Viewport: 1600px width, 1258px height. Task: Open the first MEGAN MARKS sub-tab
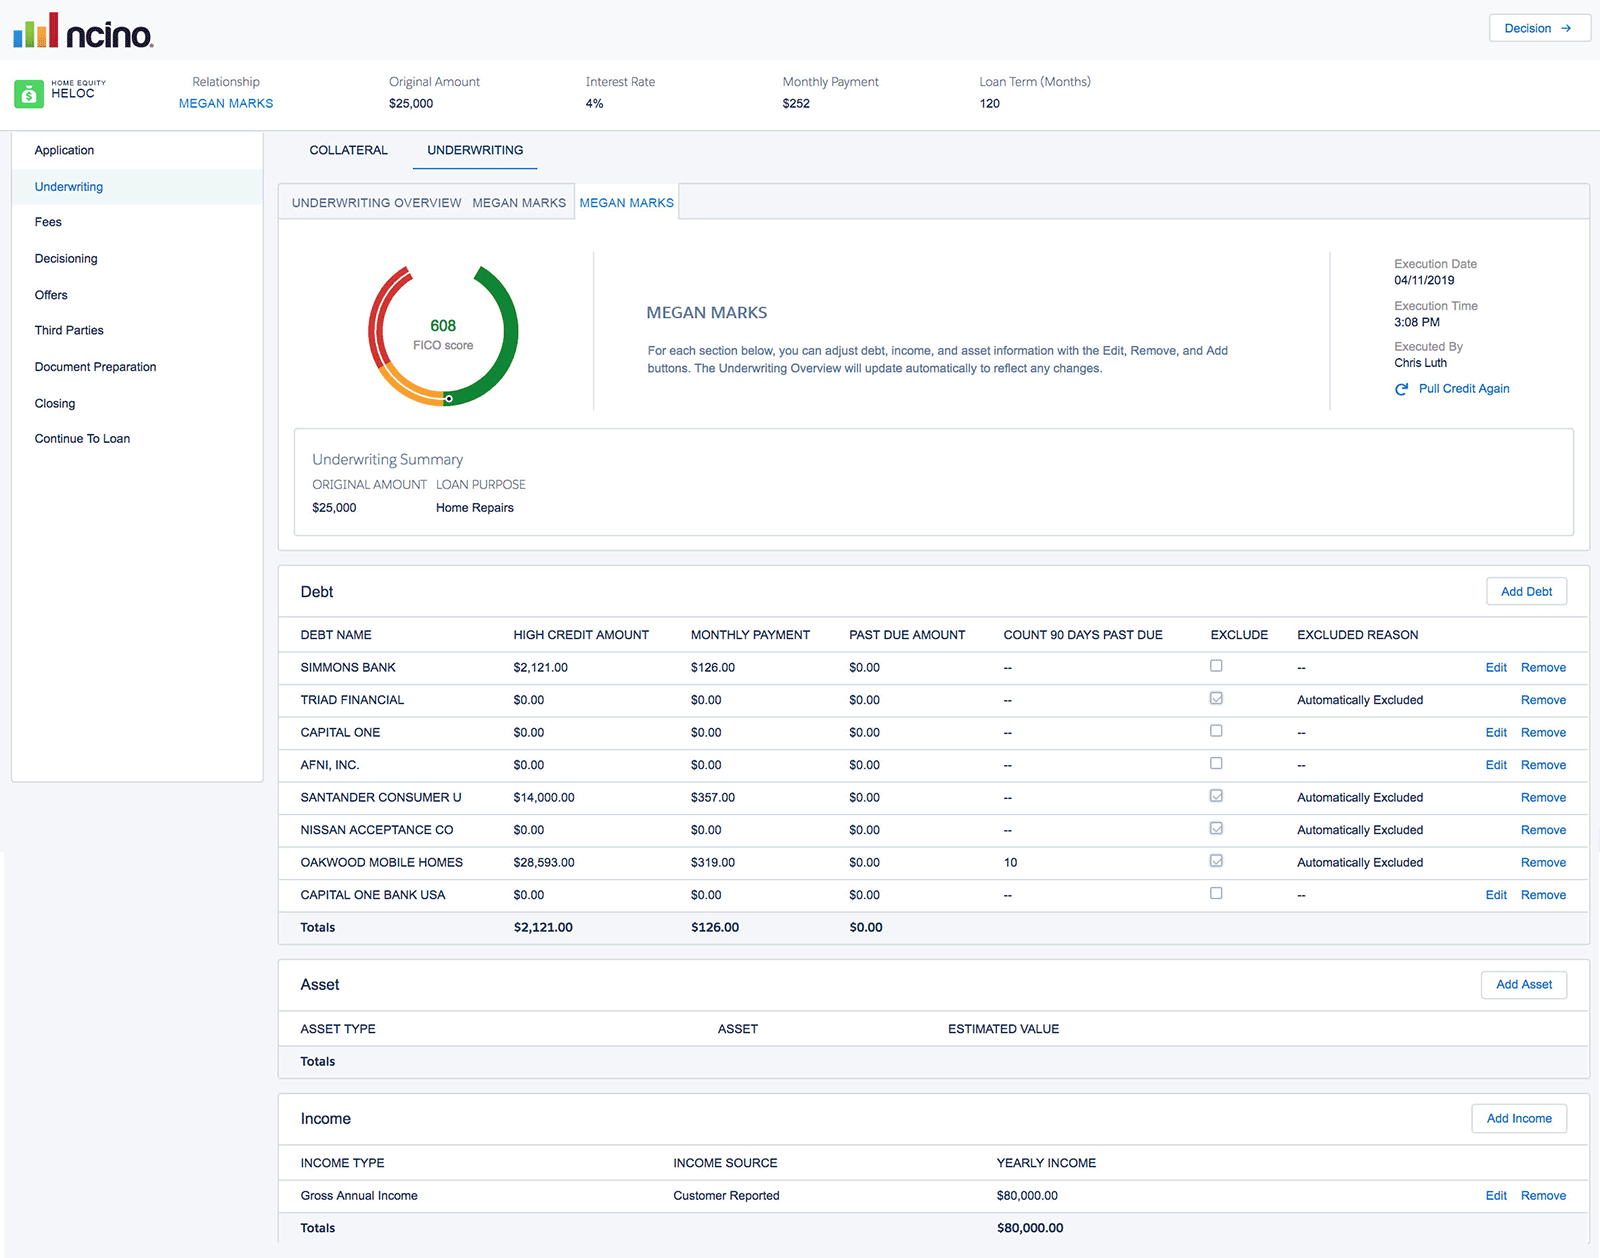point(519,203)
